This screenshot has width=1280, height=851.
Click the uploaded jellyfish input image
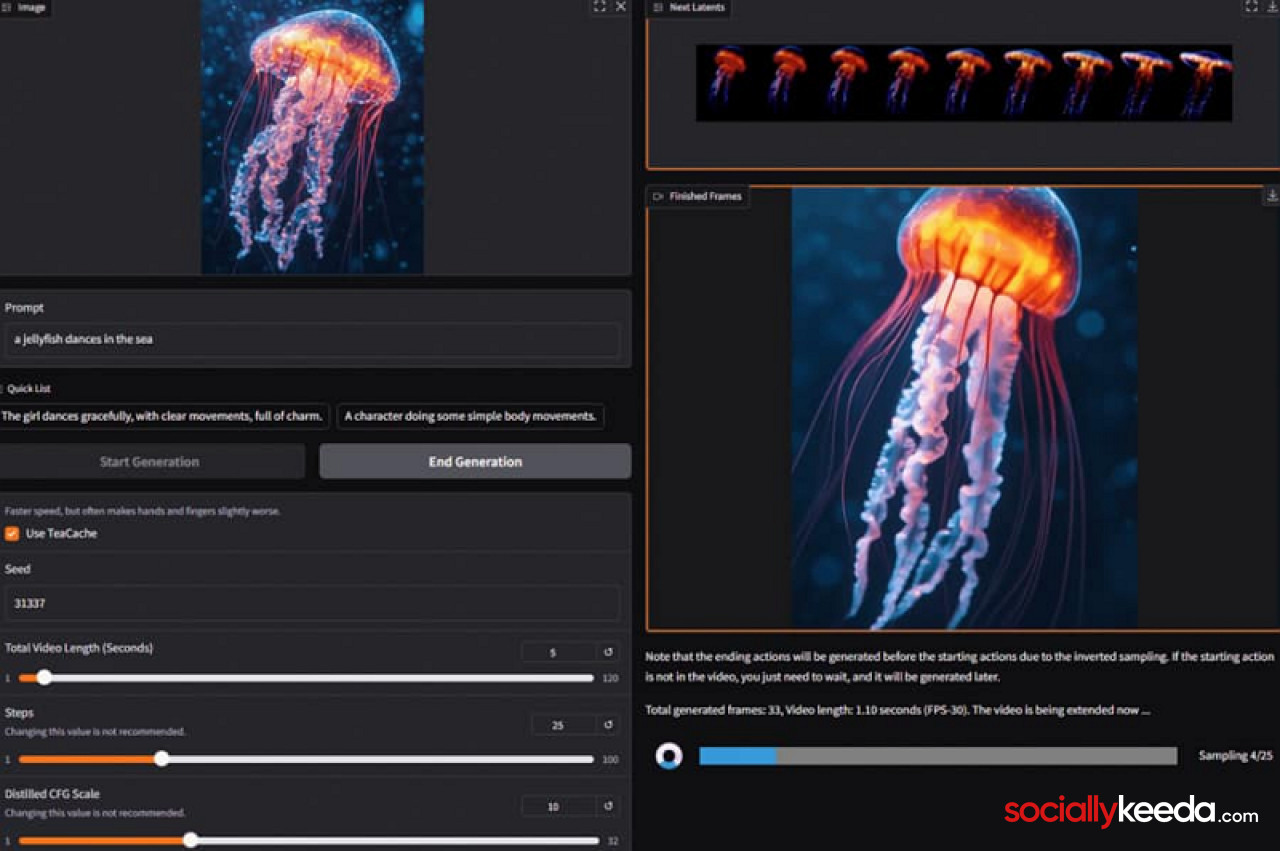coord(312,137)
